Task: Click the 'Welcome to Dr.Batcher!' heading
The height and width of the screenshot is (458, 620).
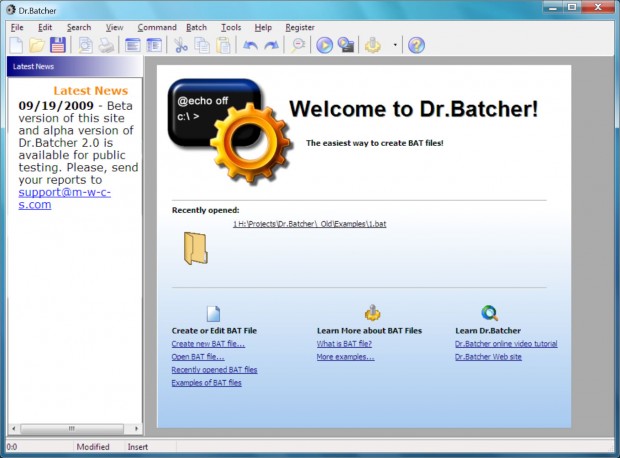Action: [x=414, y=109]
